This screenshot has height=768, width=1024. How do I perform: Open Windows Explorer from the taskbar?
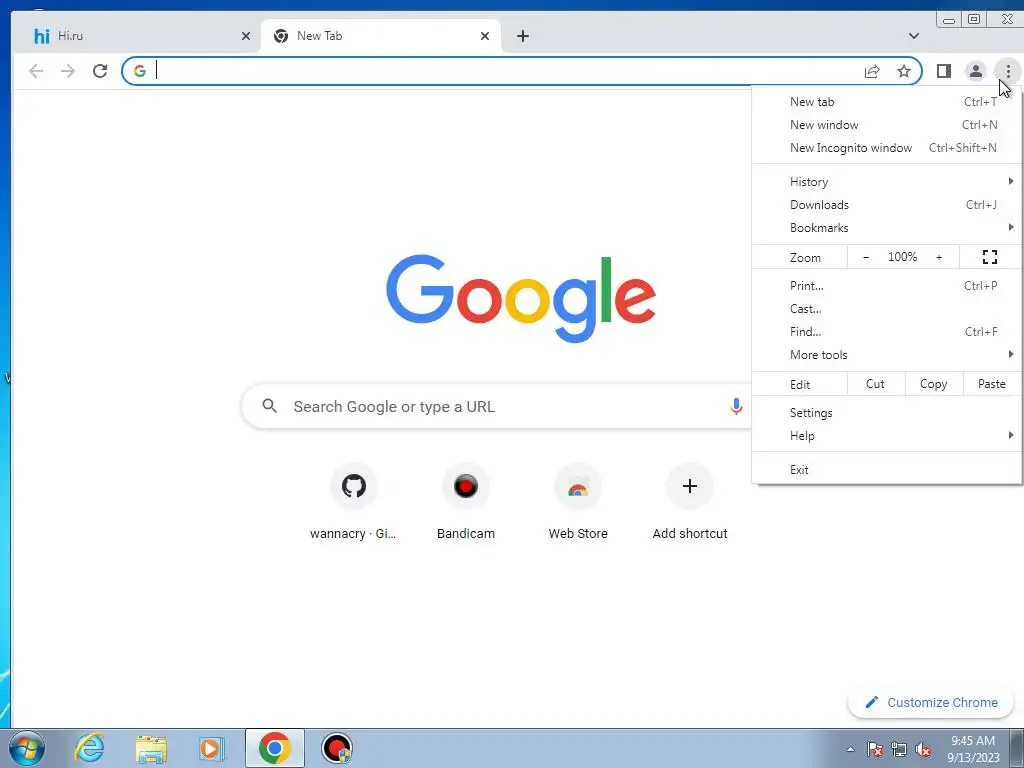point(151,748)
